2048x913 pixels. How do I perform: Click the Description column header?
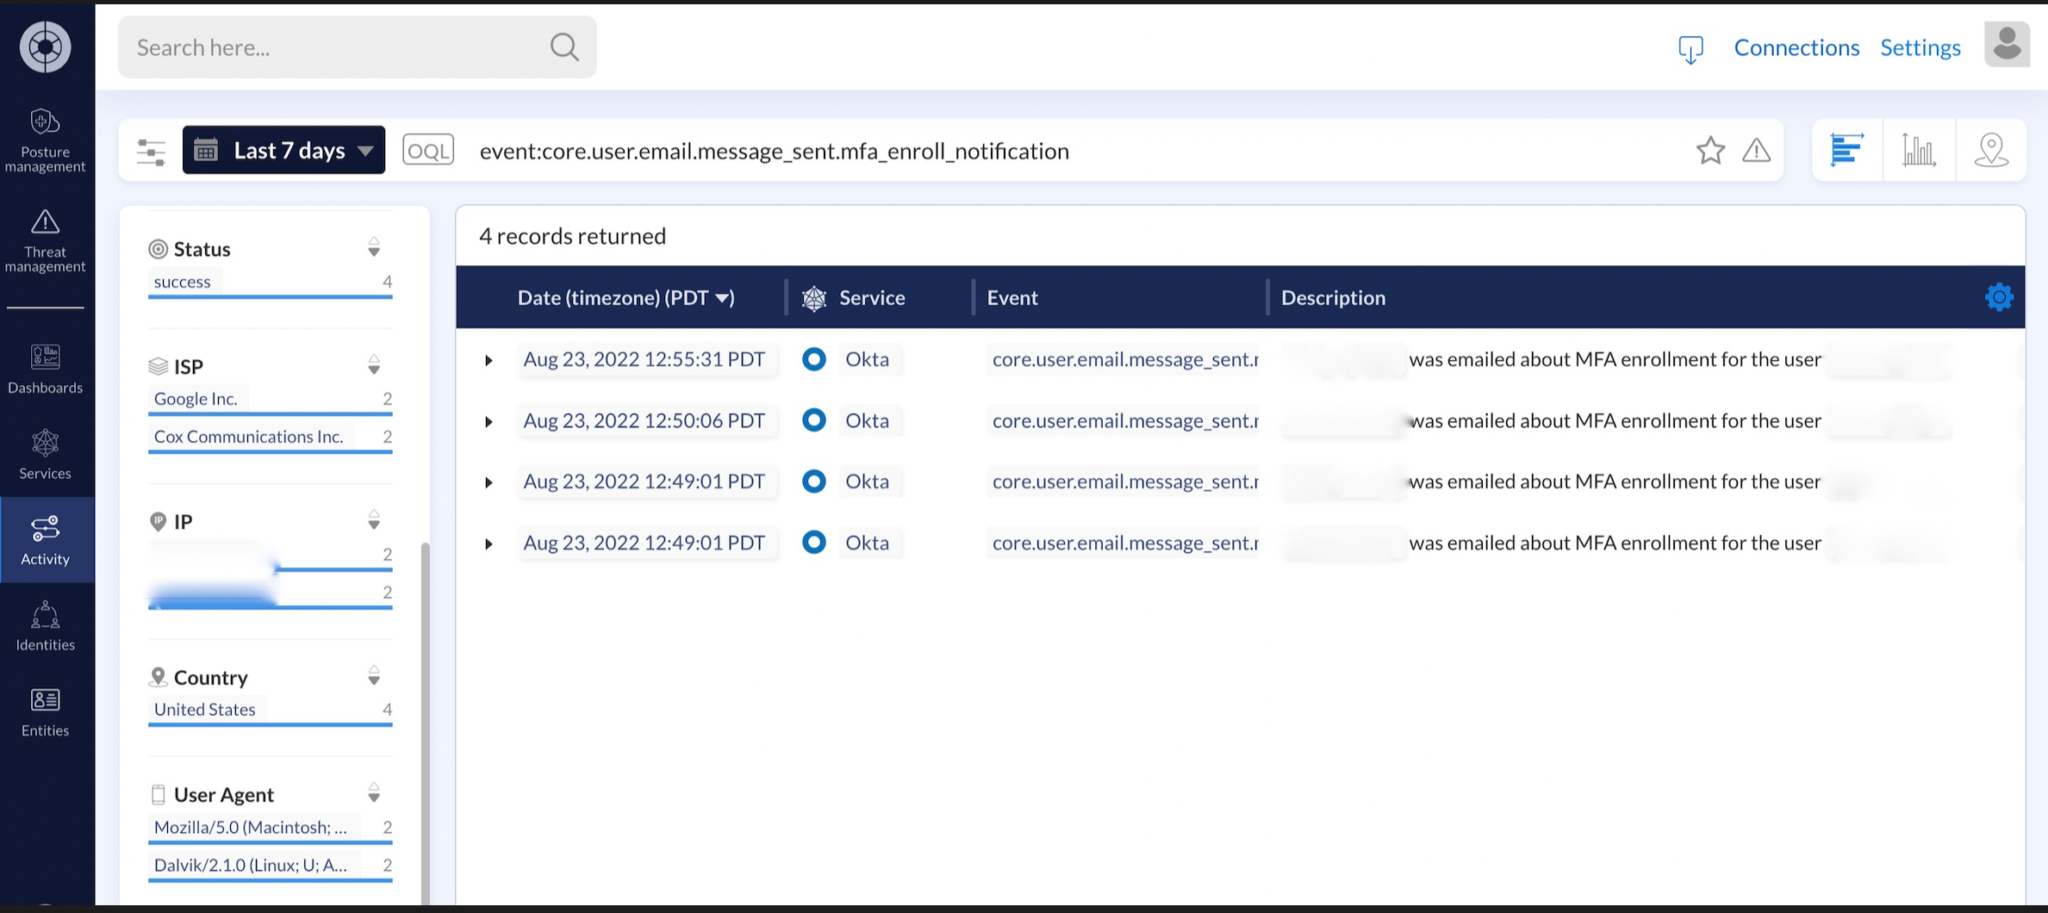pos(1333,298)
